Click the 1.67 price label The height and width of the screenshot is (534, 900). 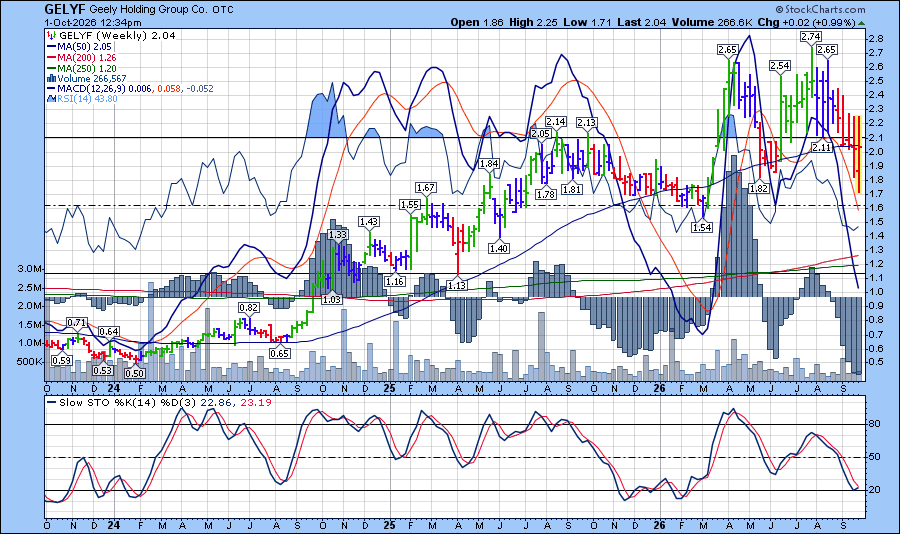[426, 187]
